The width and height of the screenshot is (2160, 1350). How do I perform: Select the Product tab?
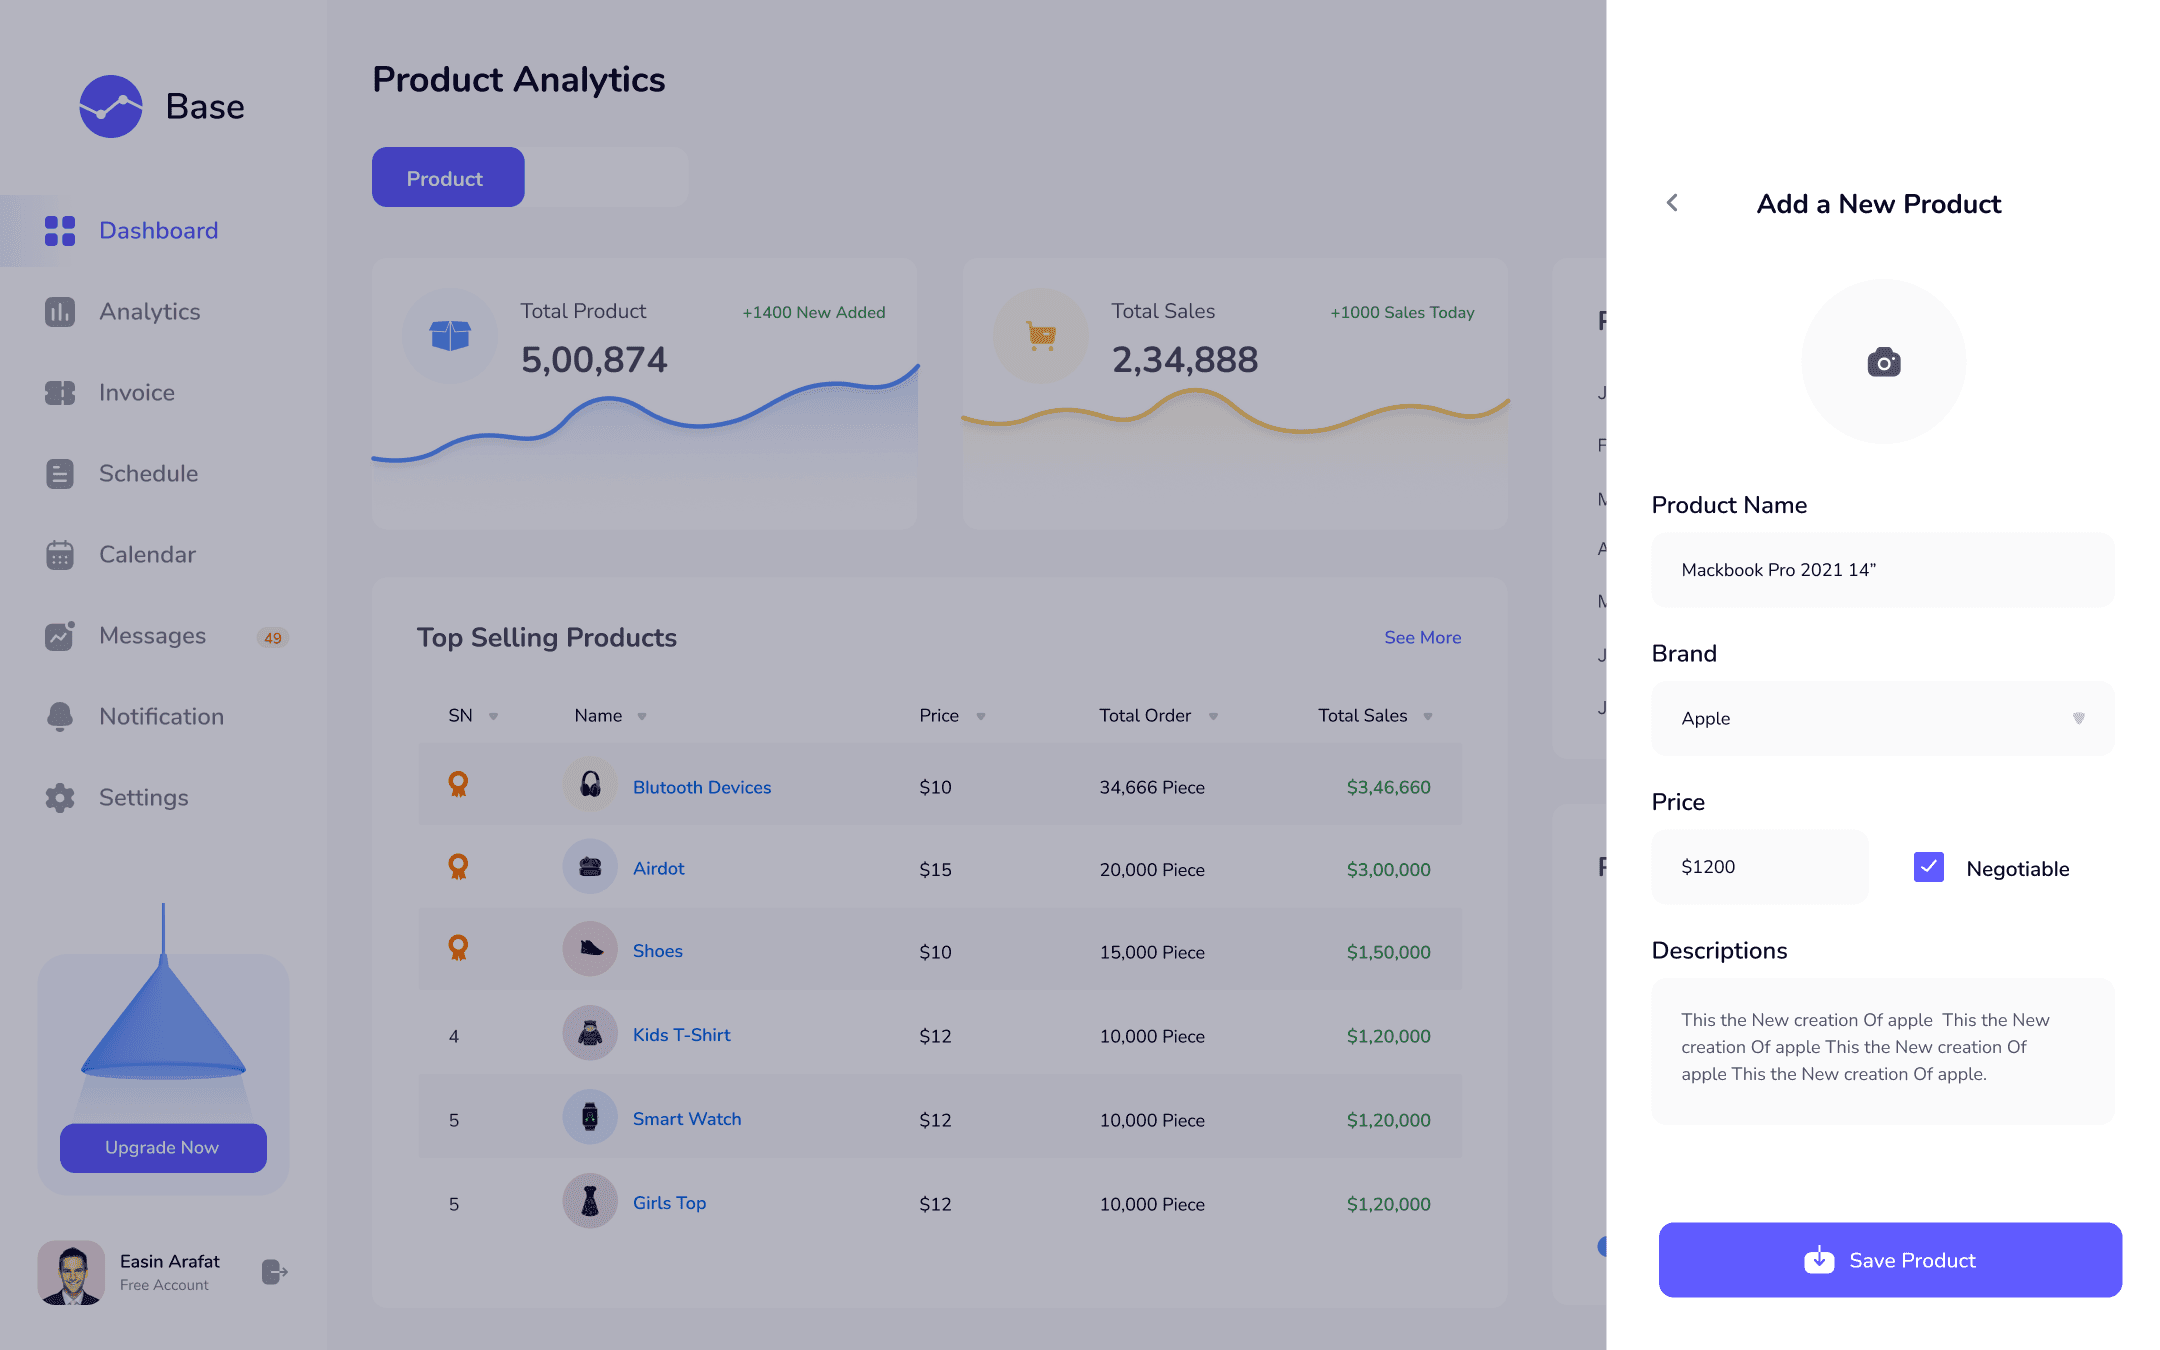(448, 177)
